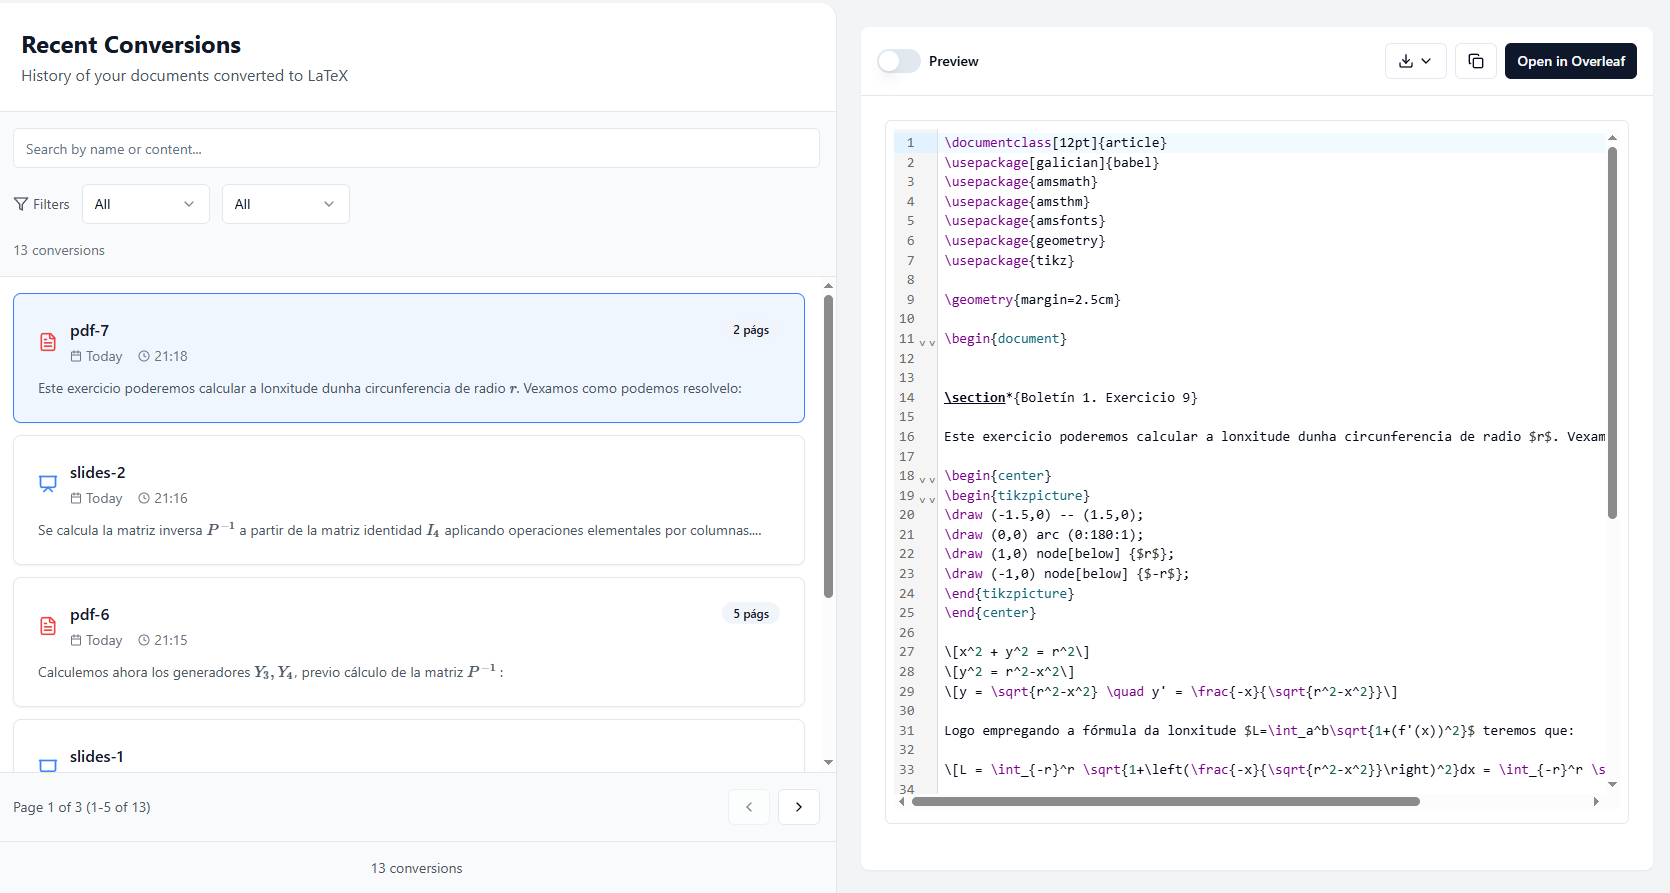Click the calendar icon on slides-2 card

76,498
